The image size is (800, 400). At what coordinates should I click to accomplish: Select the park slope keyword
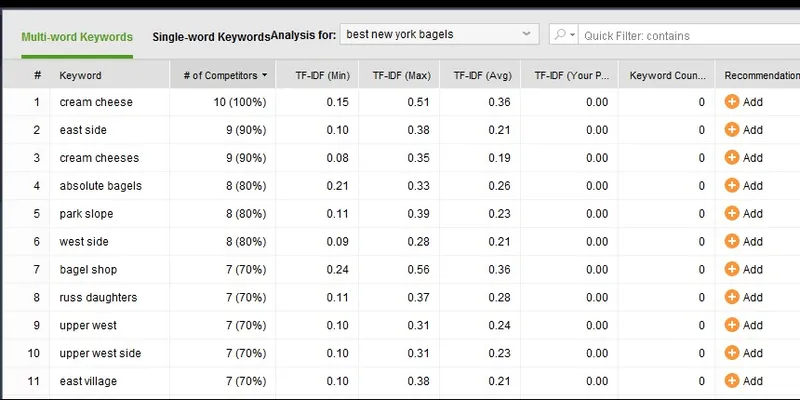[x=86, y=214]
